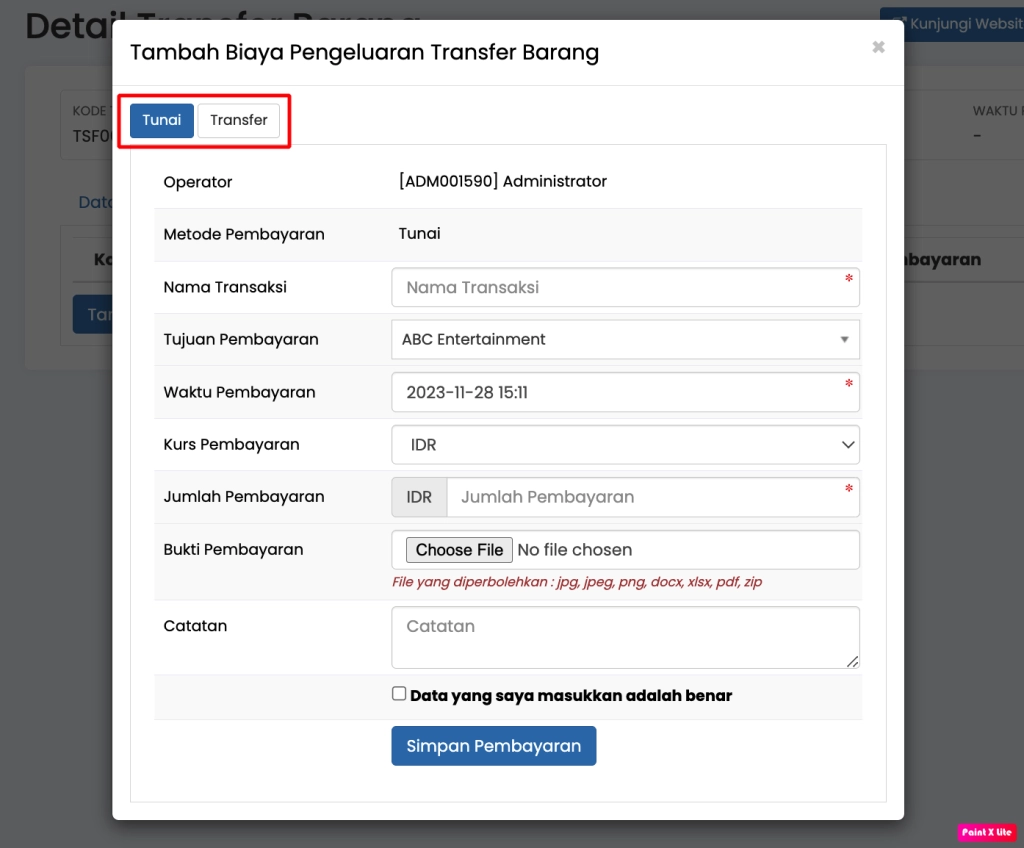This screenshot has height=848, width=1024.
Task: Click the Metode Pembayaran Tunai value
Action: pos(419,234)
